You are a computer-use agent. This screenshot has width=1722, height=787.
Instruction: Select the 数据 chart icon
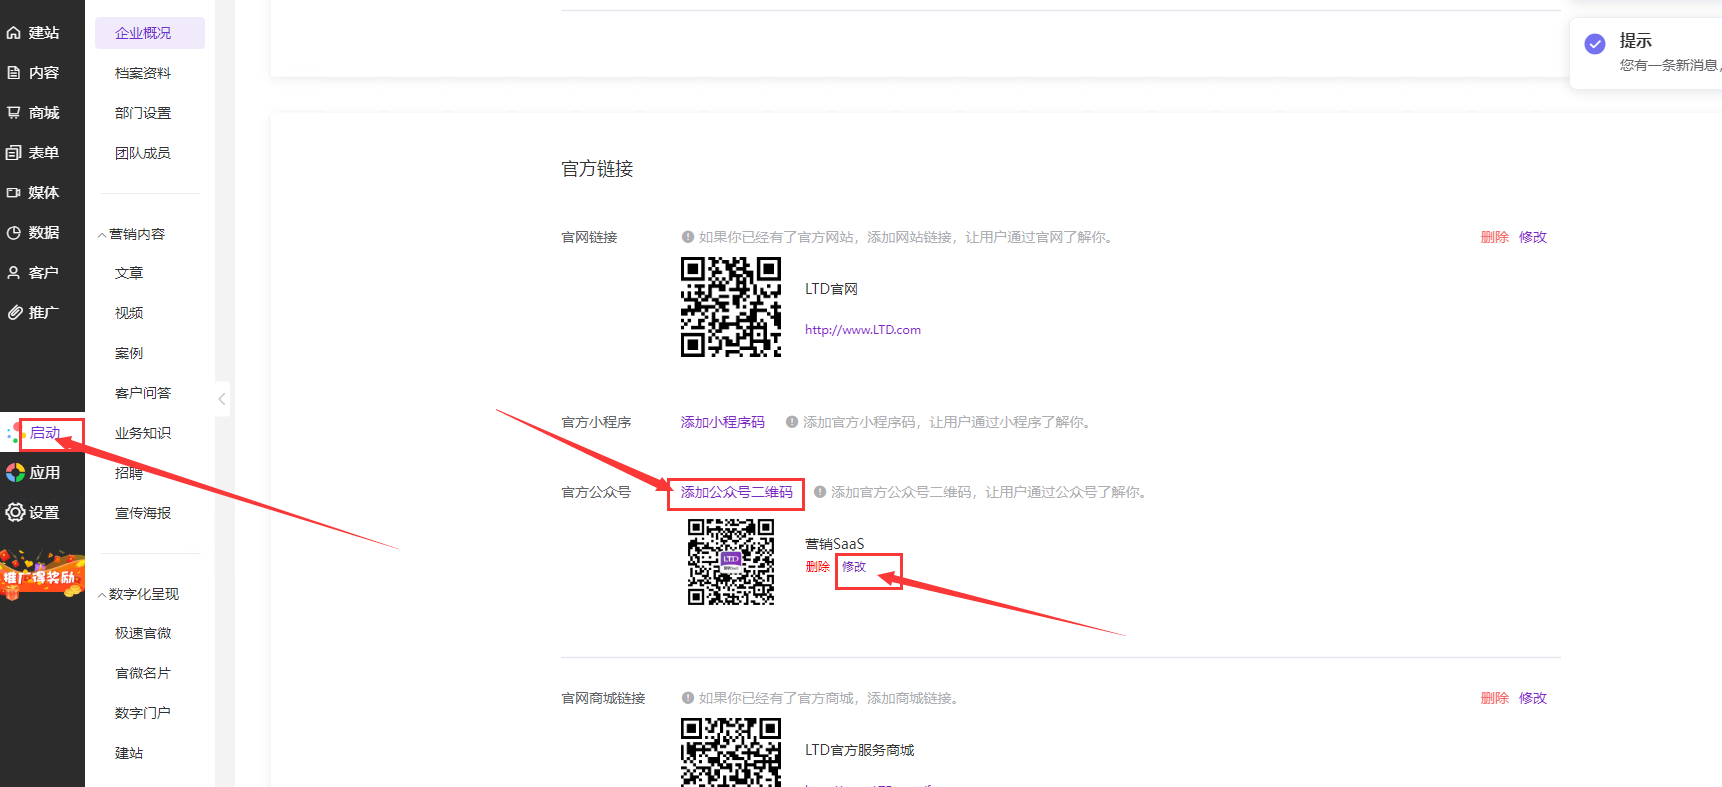click(x=14, y=233)
